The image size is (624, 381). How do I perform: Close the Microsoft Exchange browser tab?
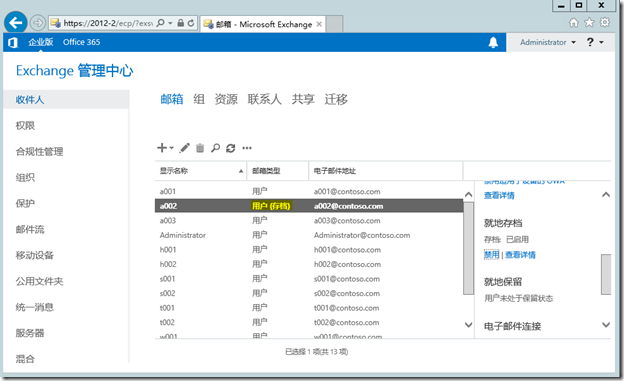pyautogui.click(x=319, y=24)
